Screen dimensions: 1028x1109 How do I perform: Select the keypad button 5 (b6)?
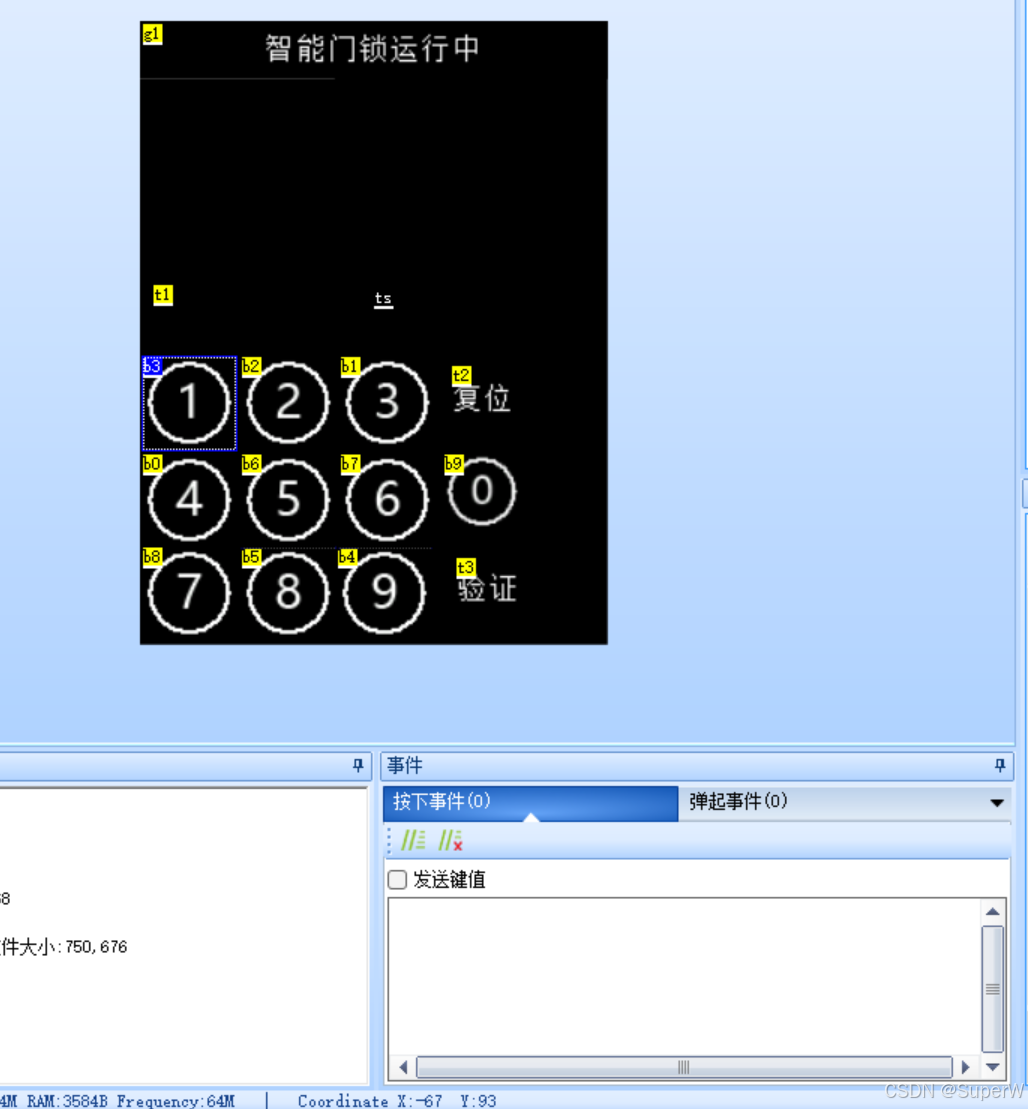[288, 500]
